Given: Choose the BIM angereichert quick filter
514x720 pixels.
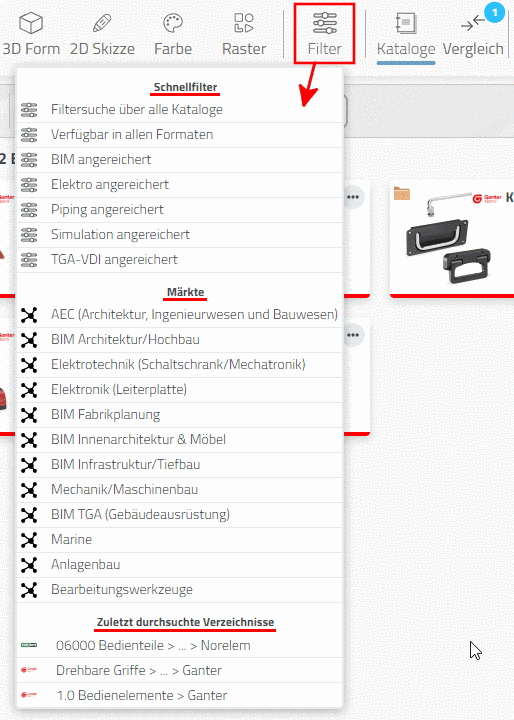Looking at the screenshot, I should point(180,160).
